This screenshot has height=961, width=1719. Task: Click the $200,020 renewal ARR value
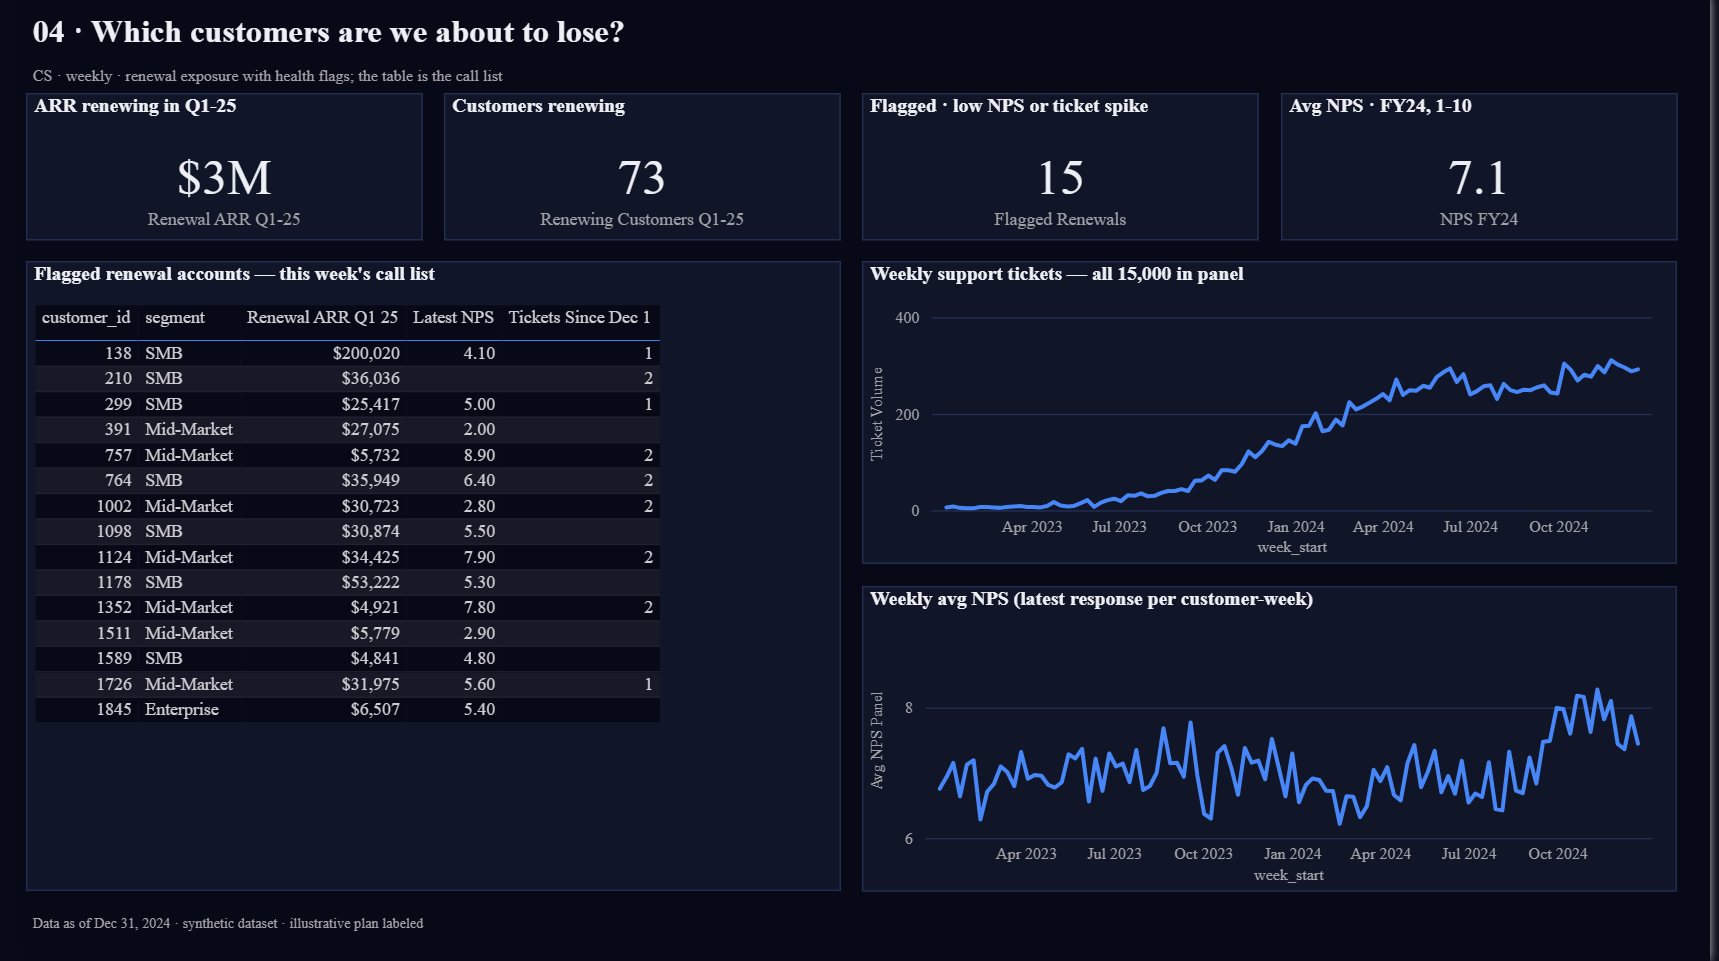click(366, 353)
